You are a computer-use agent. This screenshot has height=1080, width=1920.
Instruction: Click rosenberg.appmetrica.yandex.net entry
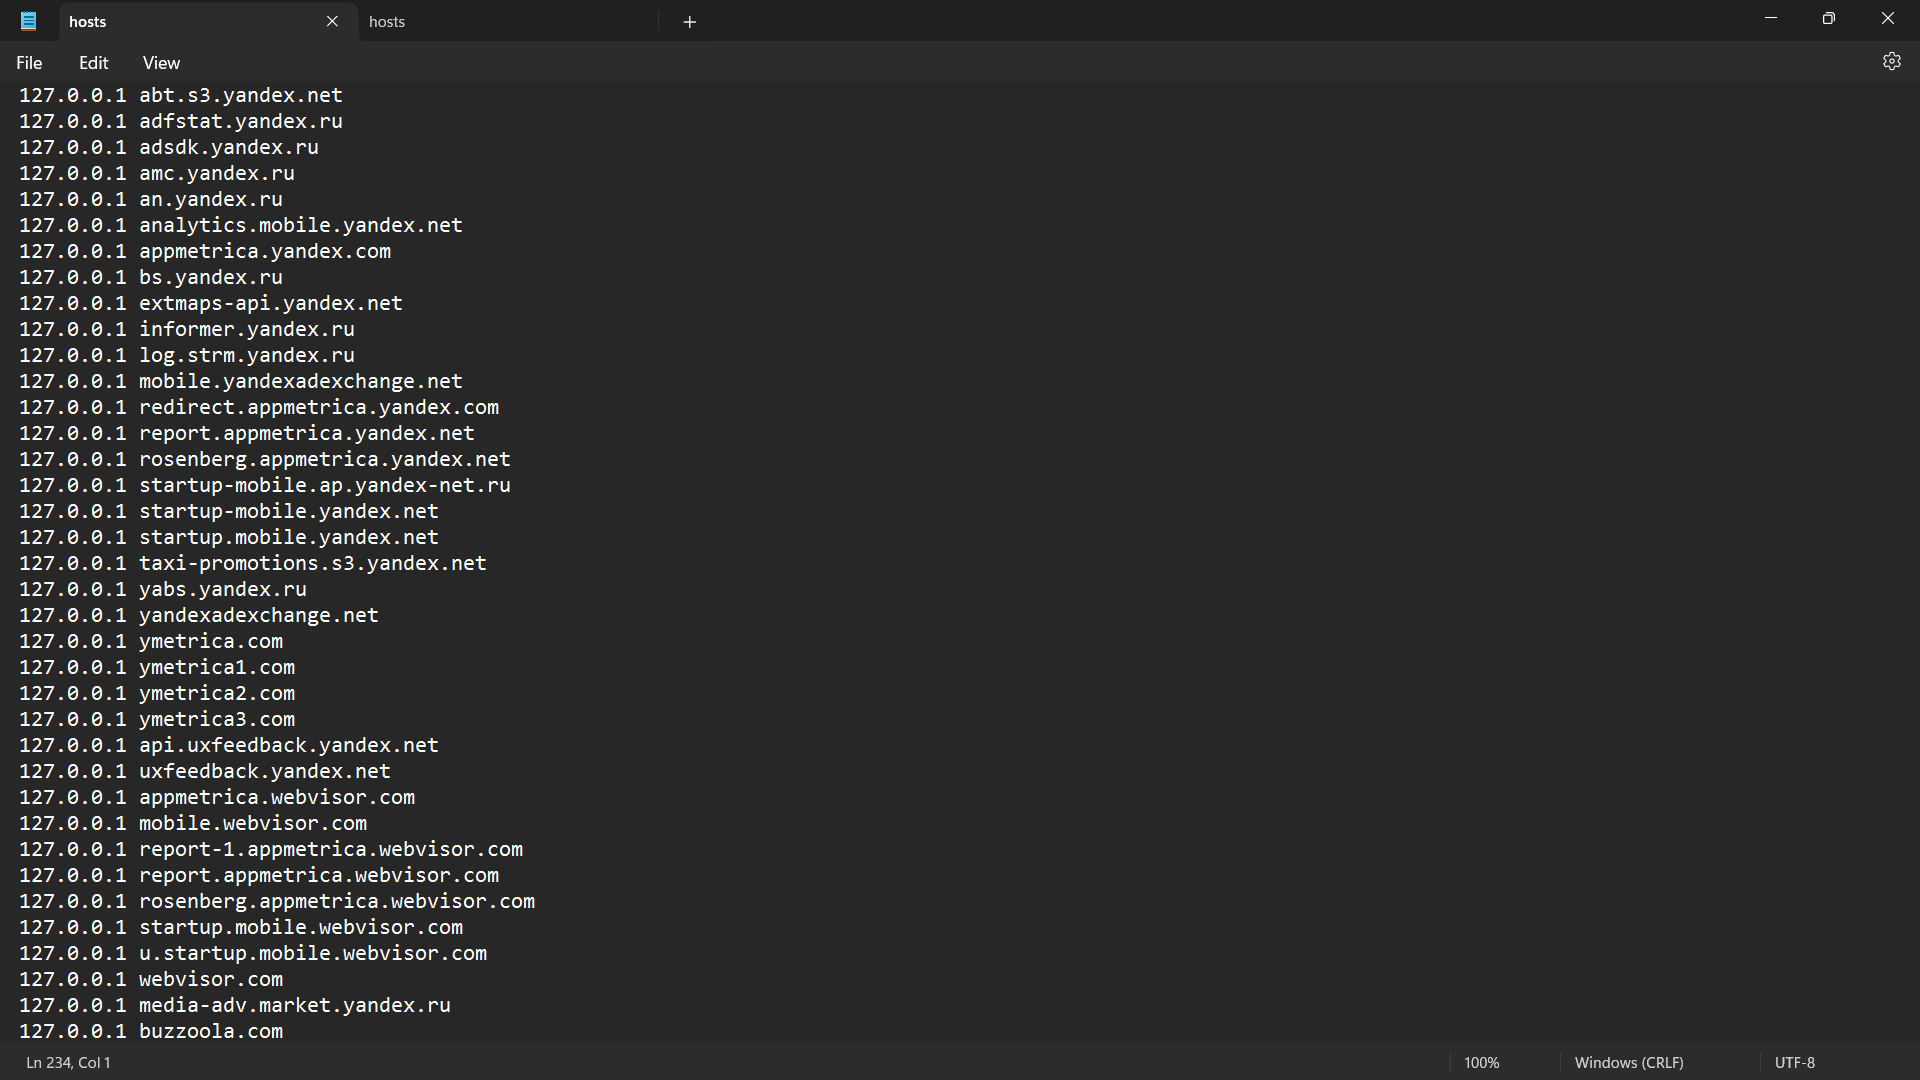click(265, 459)
